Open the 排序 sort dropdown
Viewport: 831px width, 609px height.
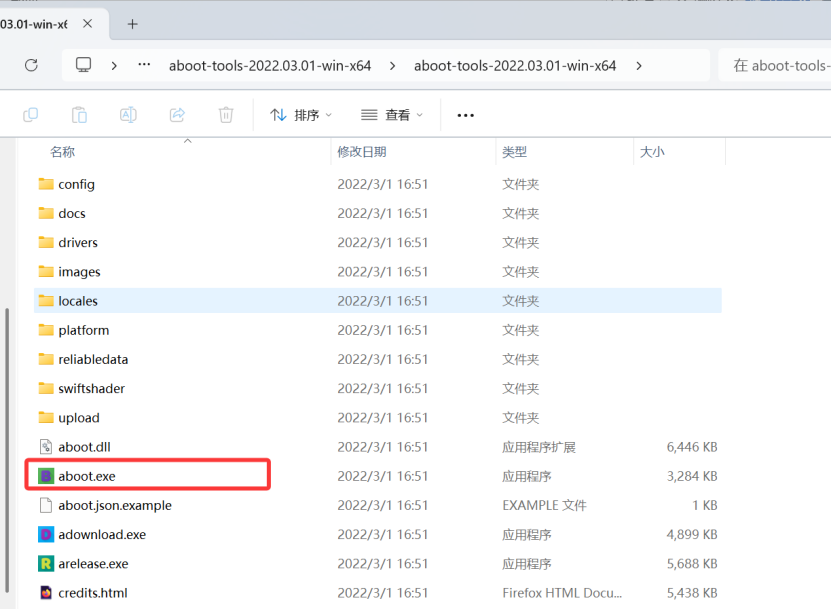coord(300,115)
